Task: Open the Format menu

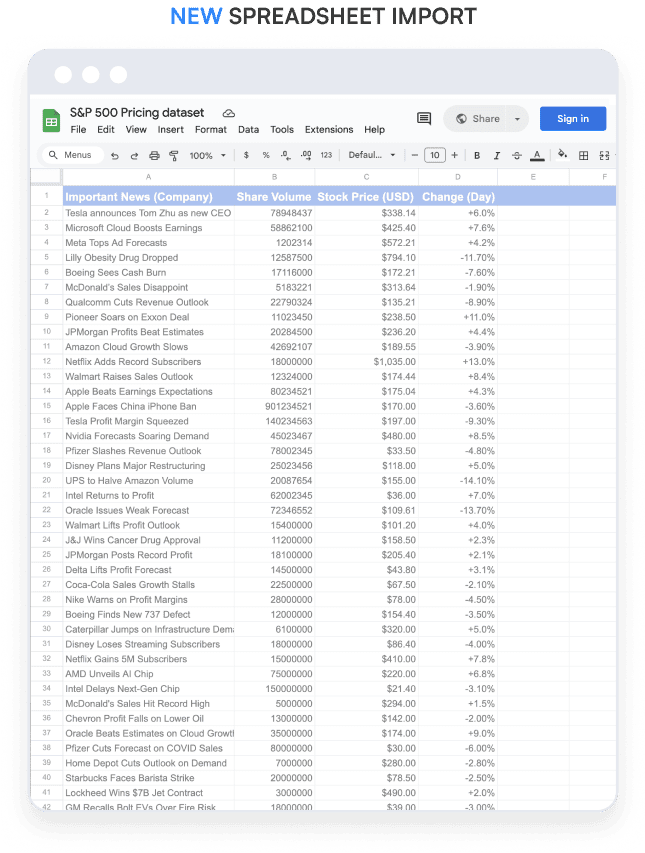Action: pyautogui.click(x=210, y=129)
